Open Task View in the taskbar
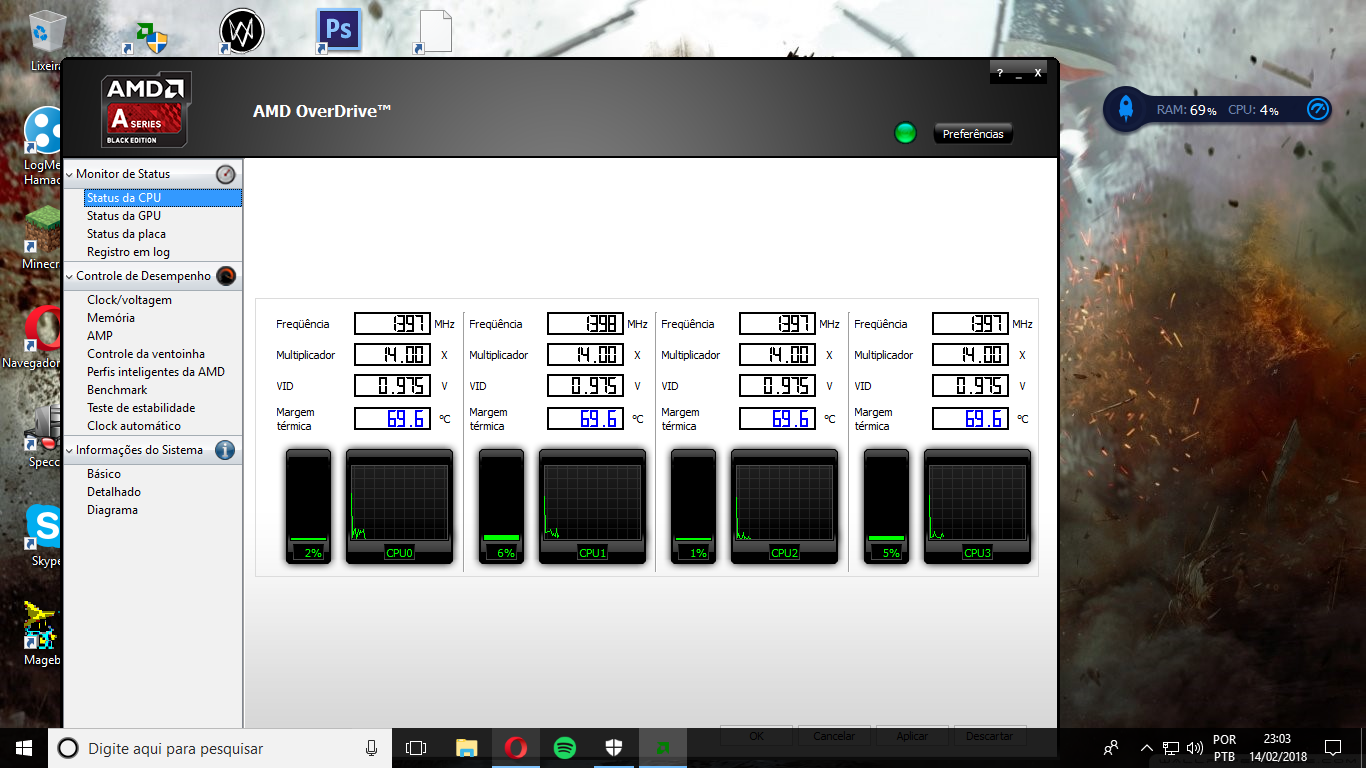 (x=416, y=748)
